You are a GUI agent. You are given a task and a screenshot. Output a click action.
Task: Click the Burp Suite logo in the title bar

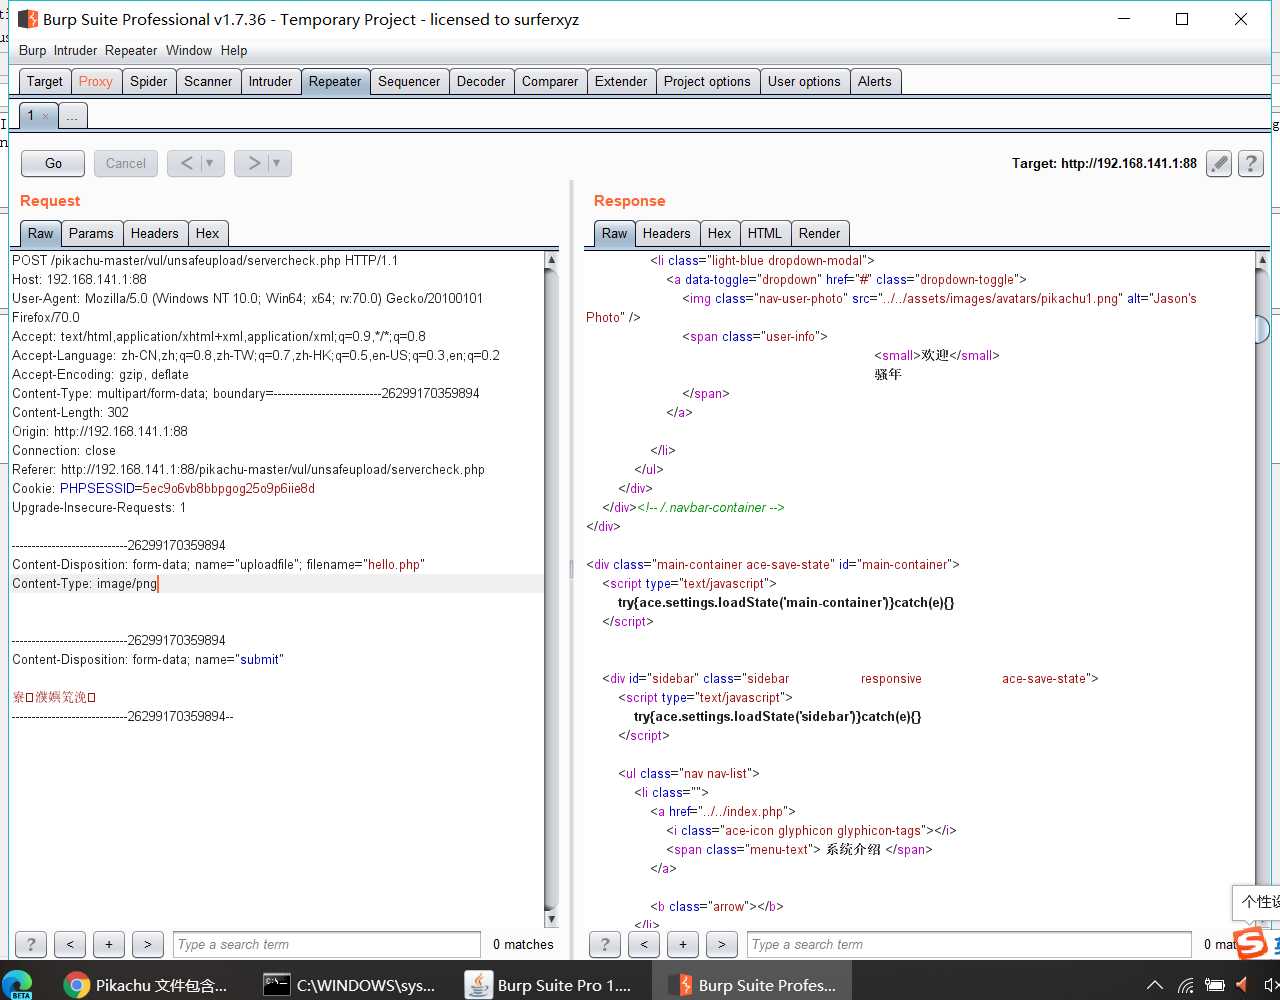(28, 19)
